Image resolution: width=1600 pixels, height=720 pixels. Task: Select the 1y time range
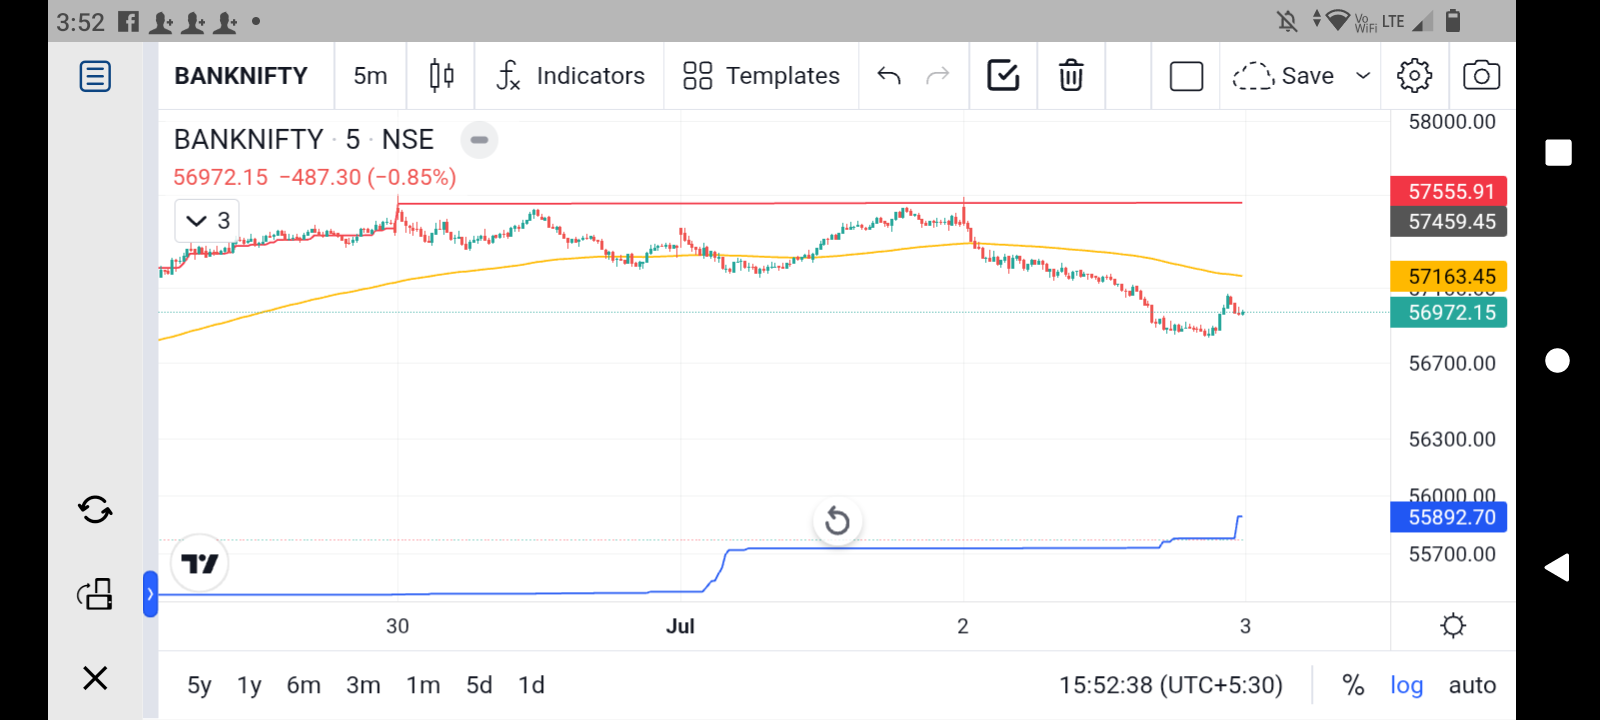click(x=249, y=685)
